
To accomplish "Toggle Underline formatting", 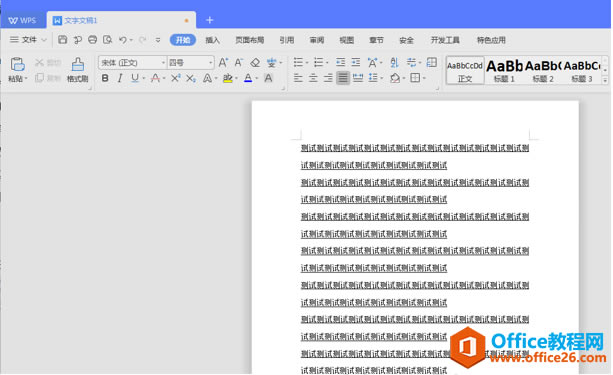I will [x=135, y=78].
